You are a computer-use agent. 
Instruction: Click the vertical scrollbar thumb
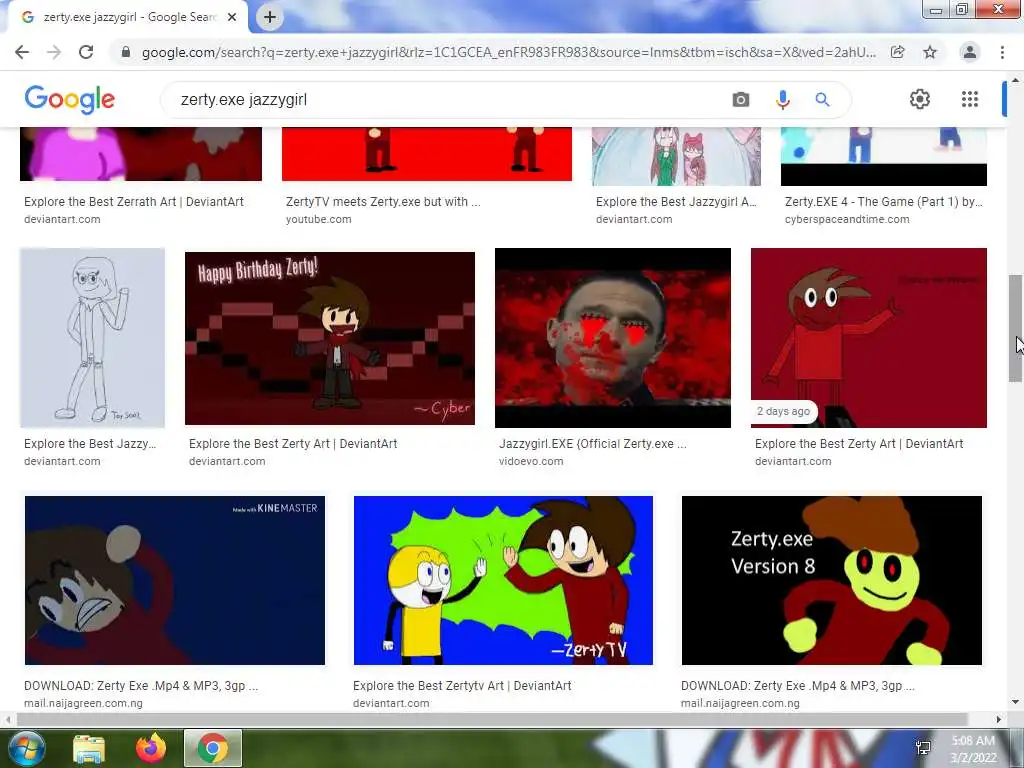click(1015, 328)
